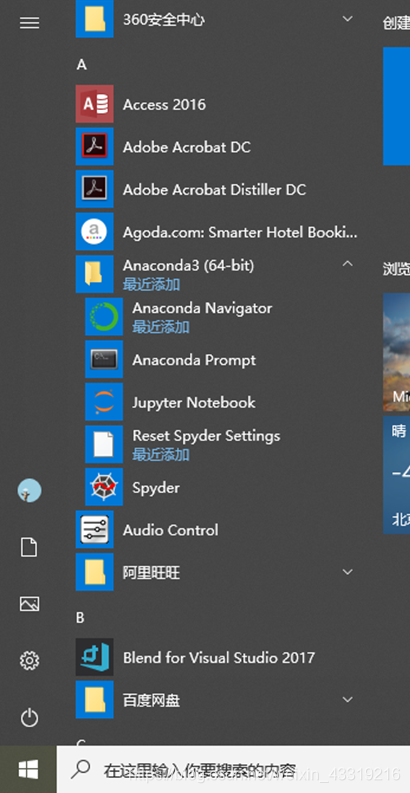The width and height of the screenshot is (410, 793).
Task: Open Settings gear in the sidebar
Action: [29, 660]
